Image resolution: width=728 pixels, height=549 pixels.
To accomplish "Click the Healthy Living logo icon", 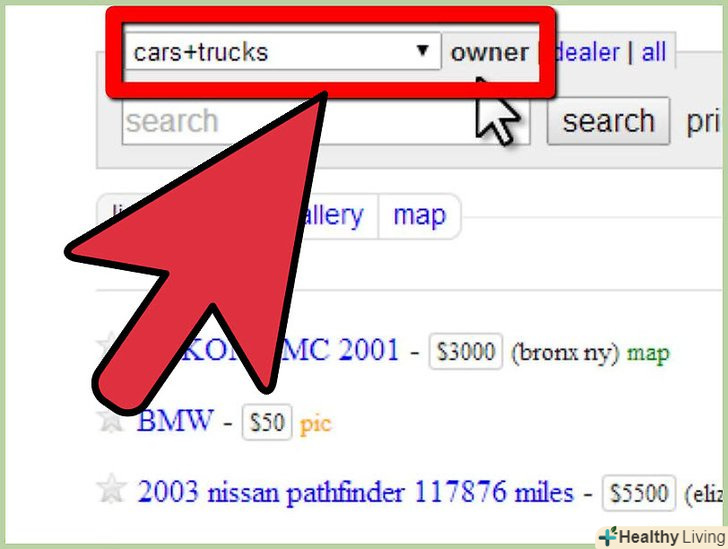I will click(x=608, y=536).
